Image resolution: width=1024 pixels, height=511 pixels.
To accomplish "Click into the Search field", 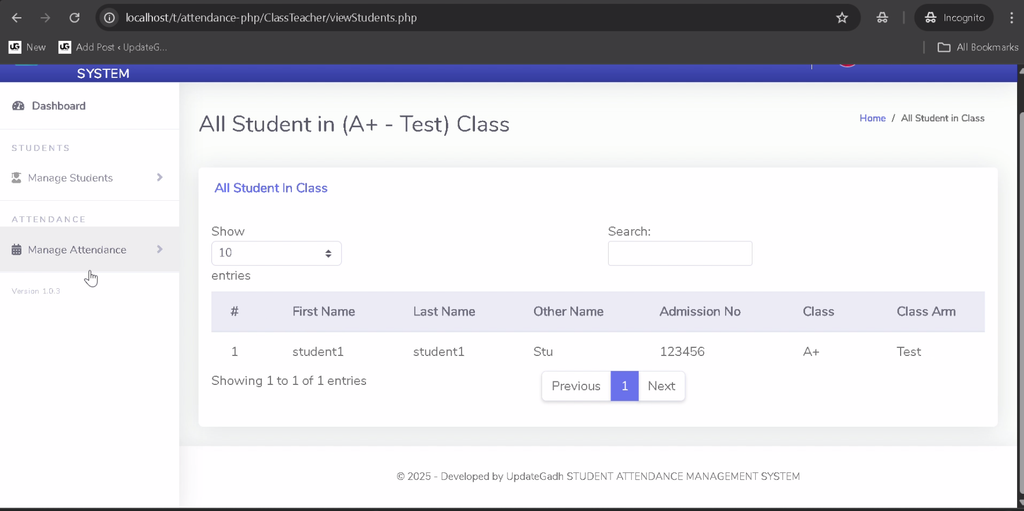I will pos(680,253).
